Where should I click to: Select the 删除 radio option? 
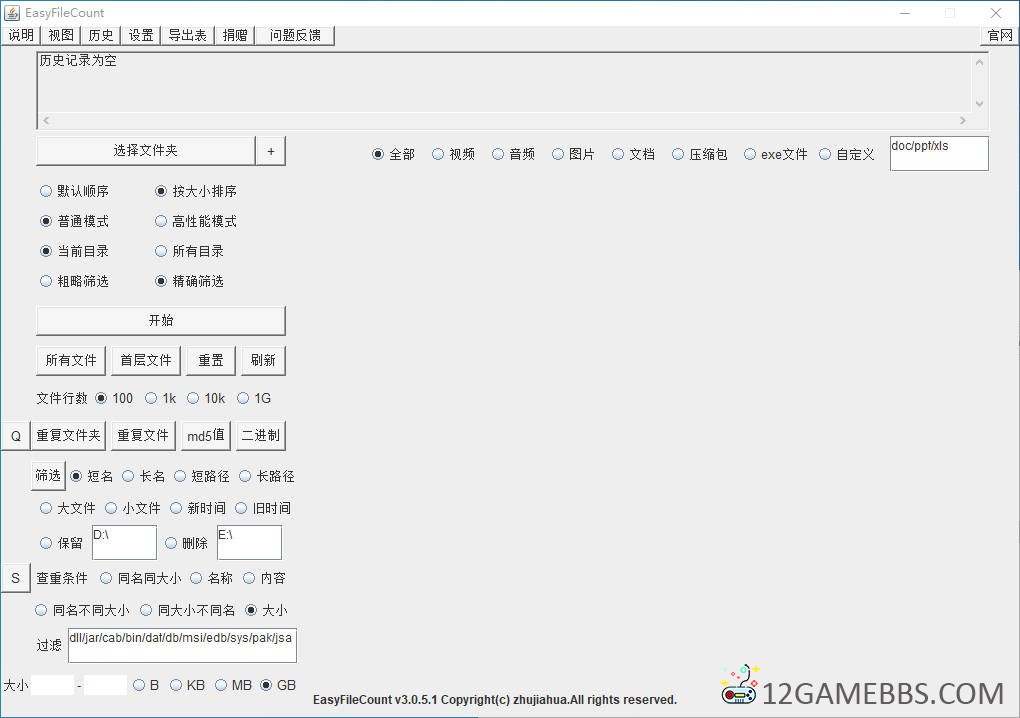(x=187, y=543)
